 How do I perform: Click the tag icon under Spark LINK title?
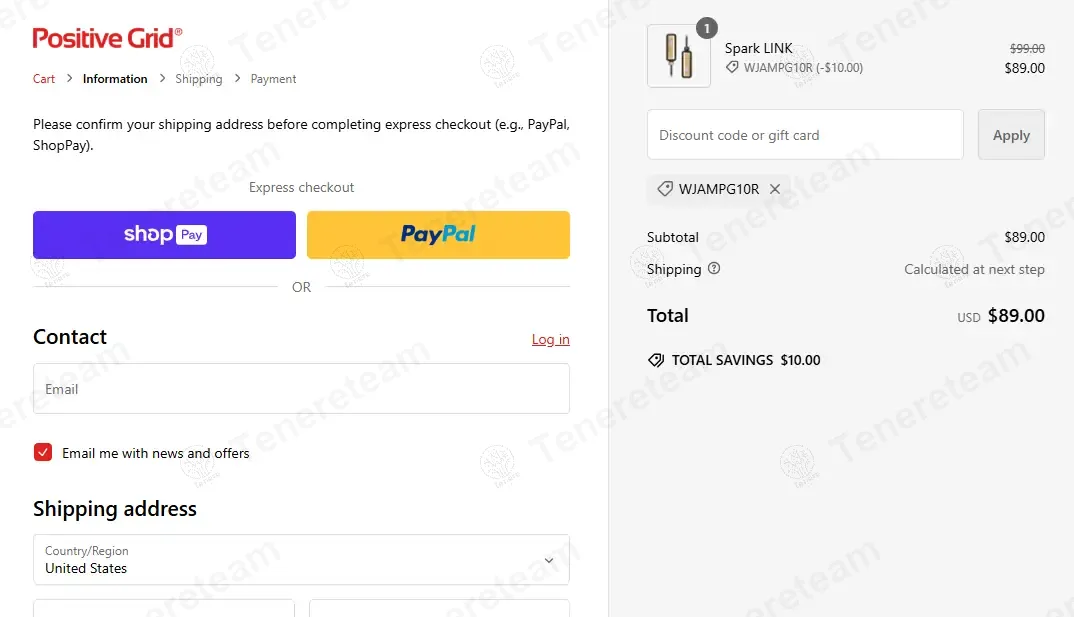click(x=732, y=68)
